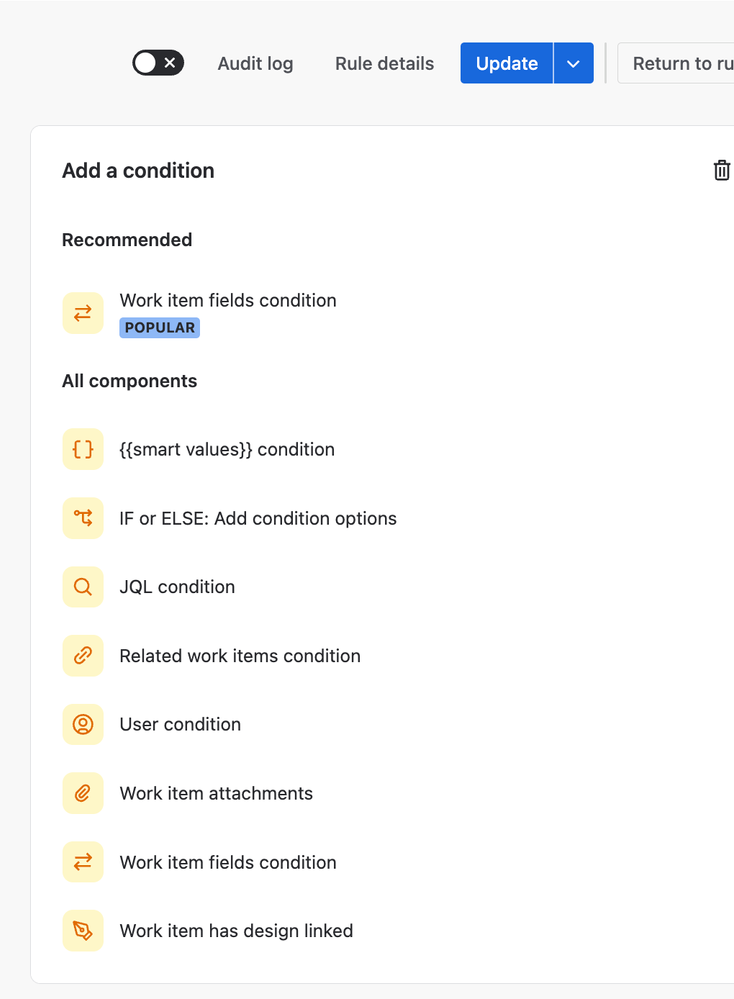Select the Work item attachments paperclip icon
734x999 pixels.
(x=83, y=793)
